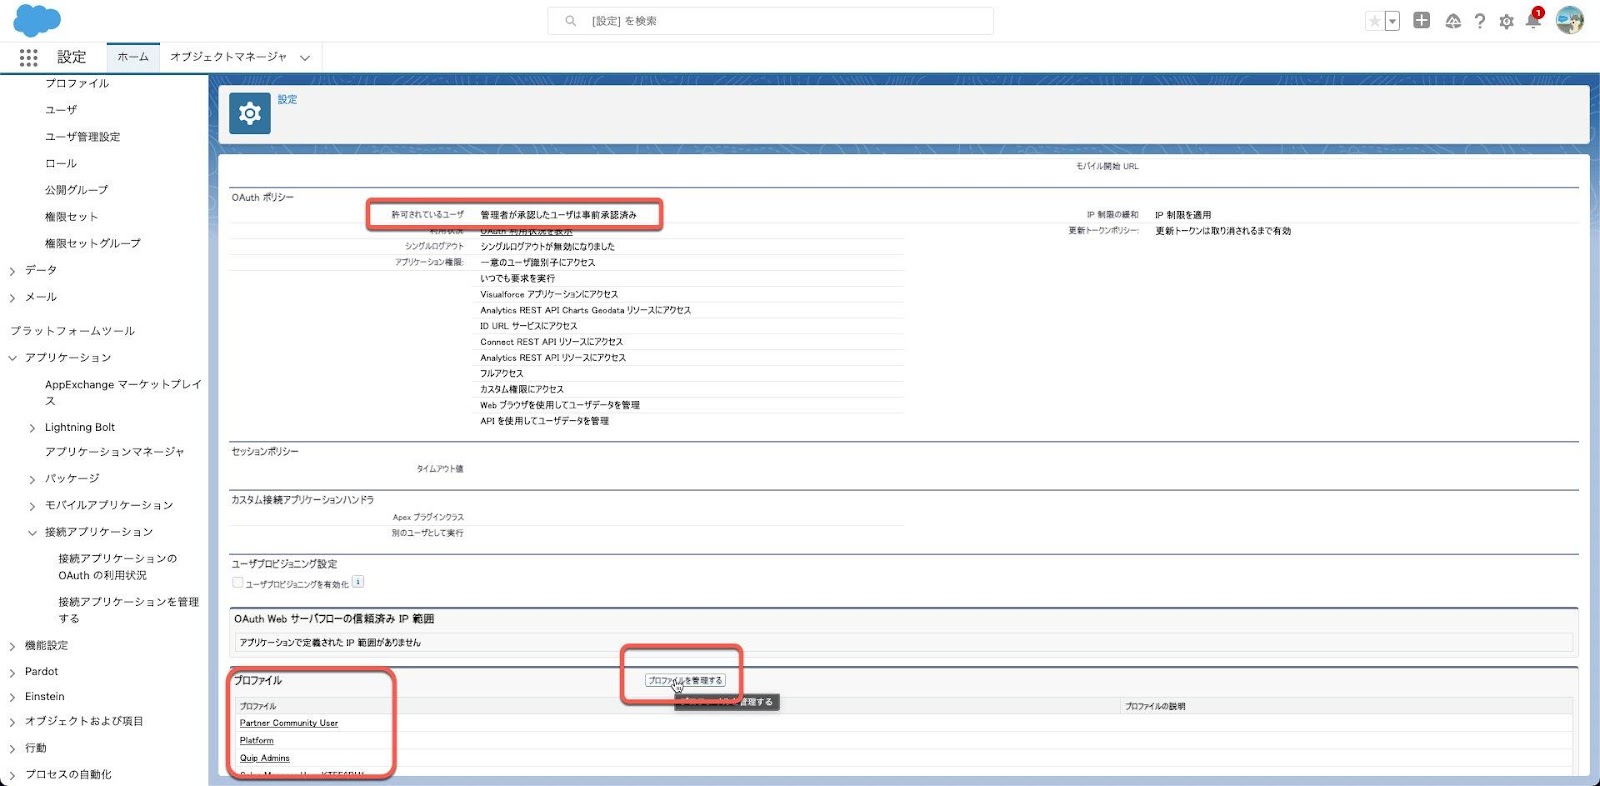This screenshot has width=1600, height=786.
Task: Expand プロセスの自動化
Action: pos(12,775)
